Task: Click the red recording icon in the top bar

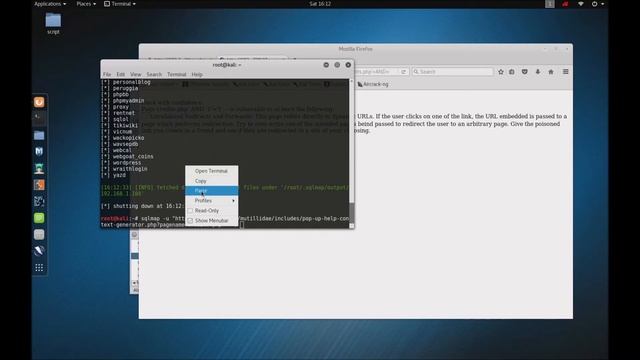Action: click(x=565, y=4)
